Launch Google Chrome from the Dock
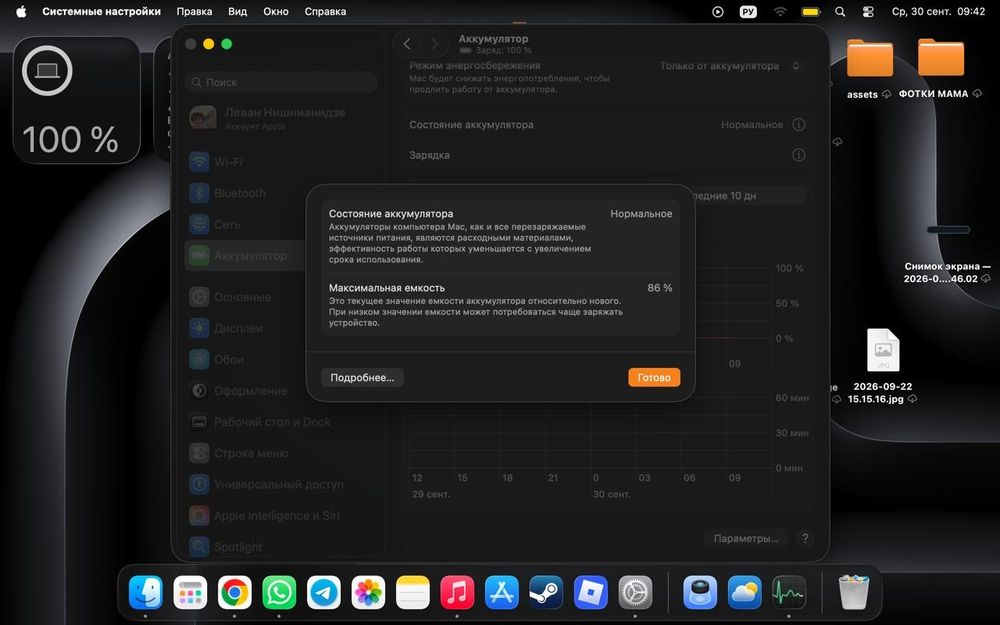 (235, 592)
